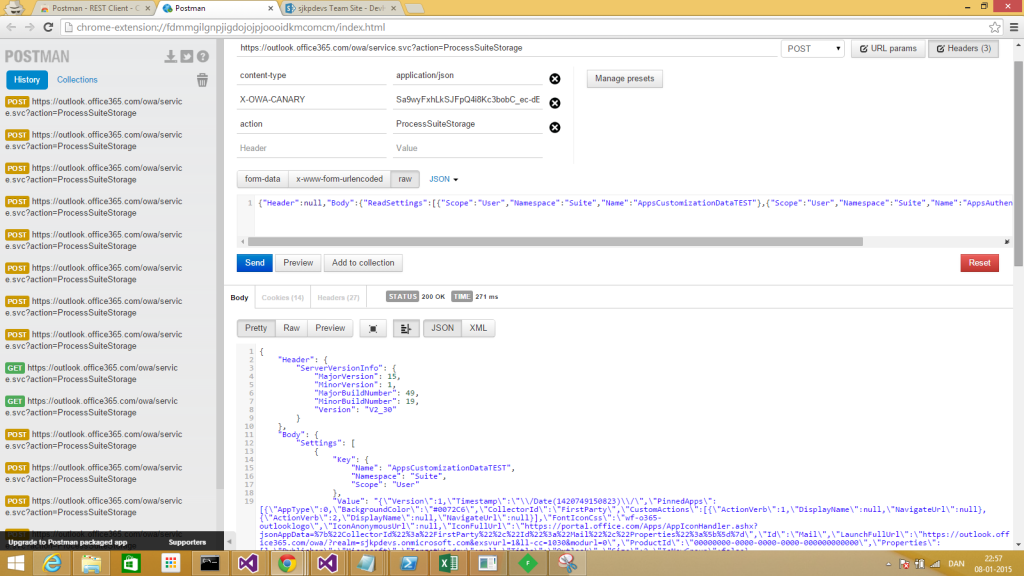1024x576 pixels.
Task: Open the Postman help icon above History
Action: point(202,57)
